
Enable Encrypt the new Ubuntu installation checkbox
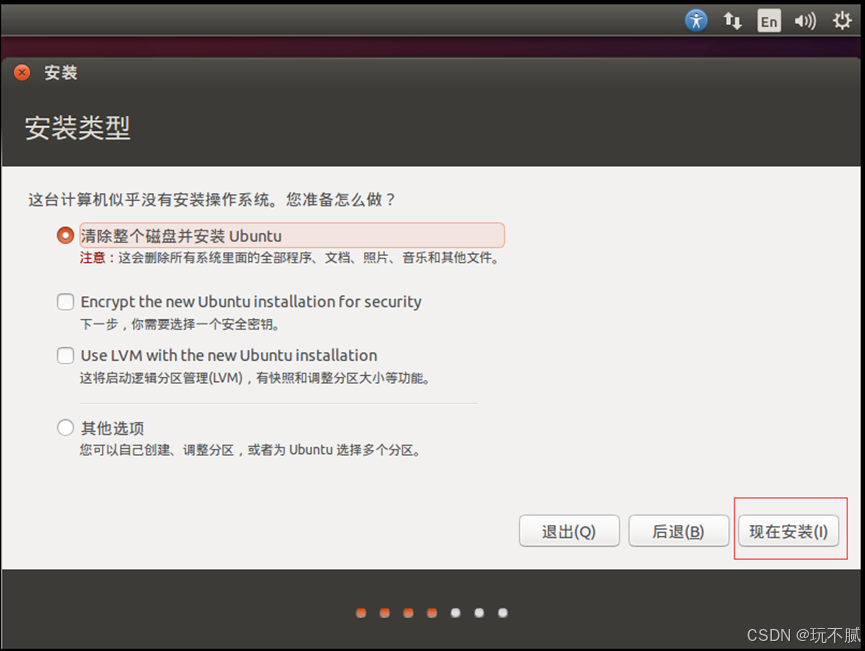click(x=65, y=302)
